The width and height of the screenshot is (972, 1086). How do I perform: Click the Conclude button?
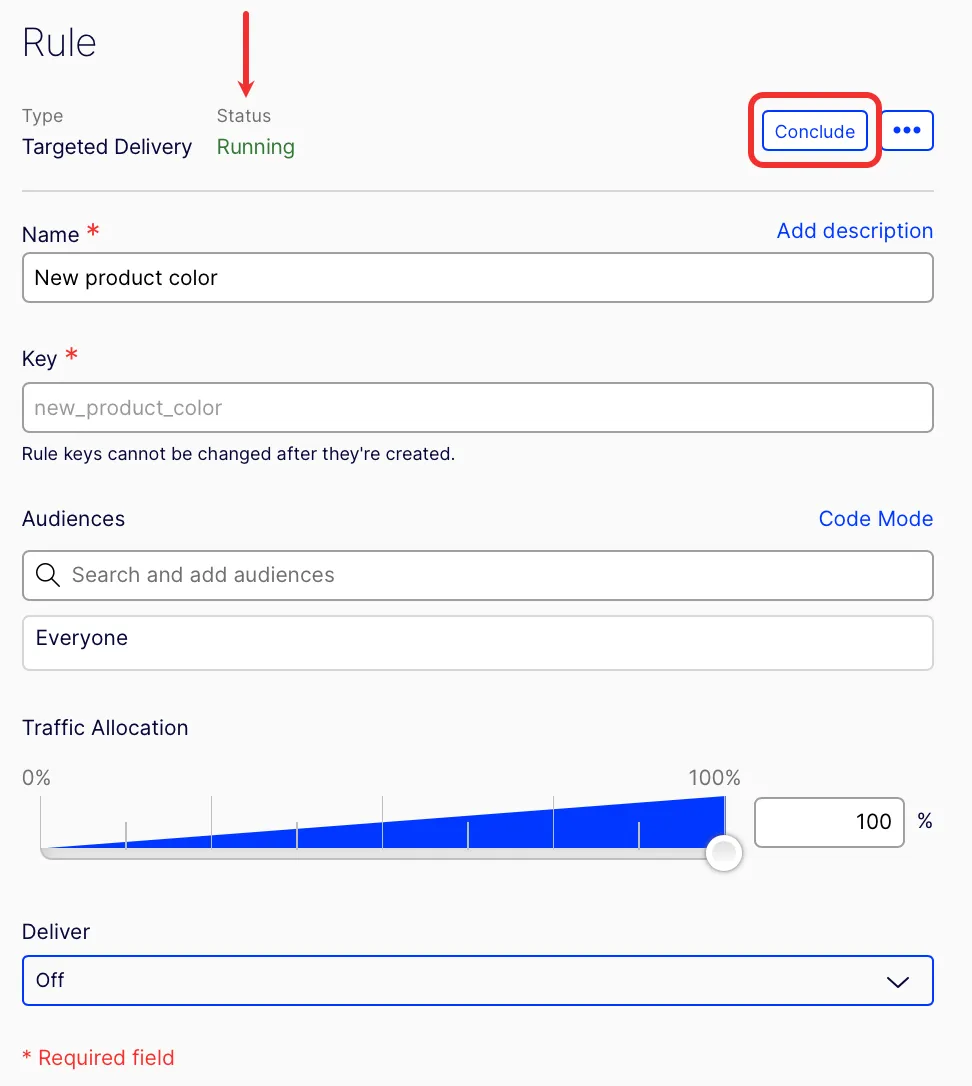pos(814,131)
